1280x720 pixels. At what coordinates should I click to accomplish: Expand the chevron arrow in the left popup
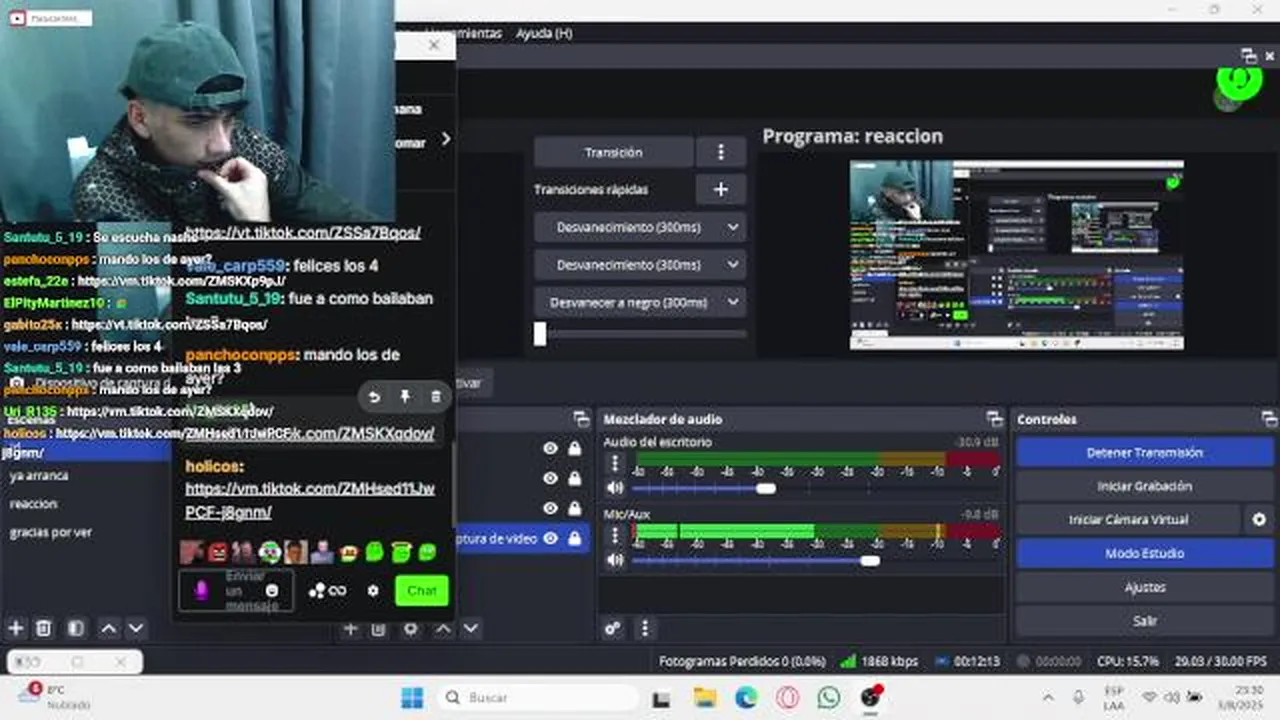pos(446,139)
